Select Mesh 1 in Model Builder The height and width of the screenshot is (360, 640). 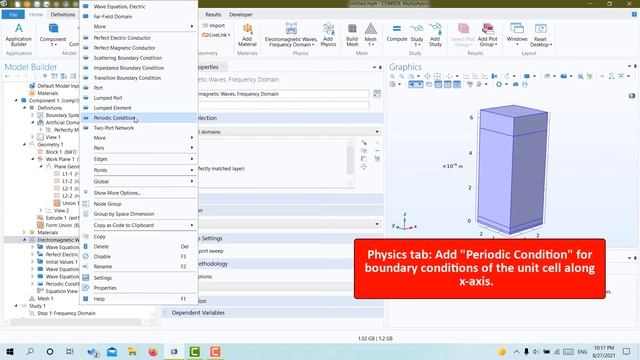point(45,298)
